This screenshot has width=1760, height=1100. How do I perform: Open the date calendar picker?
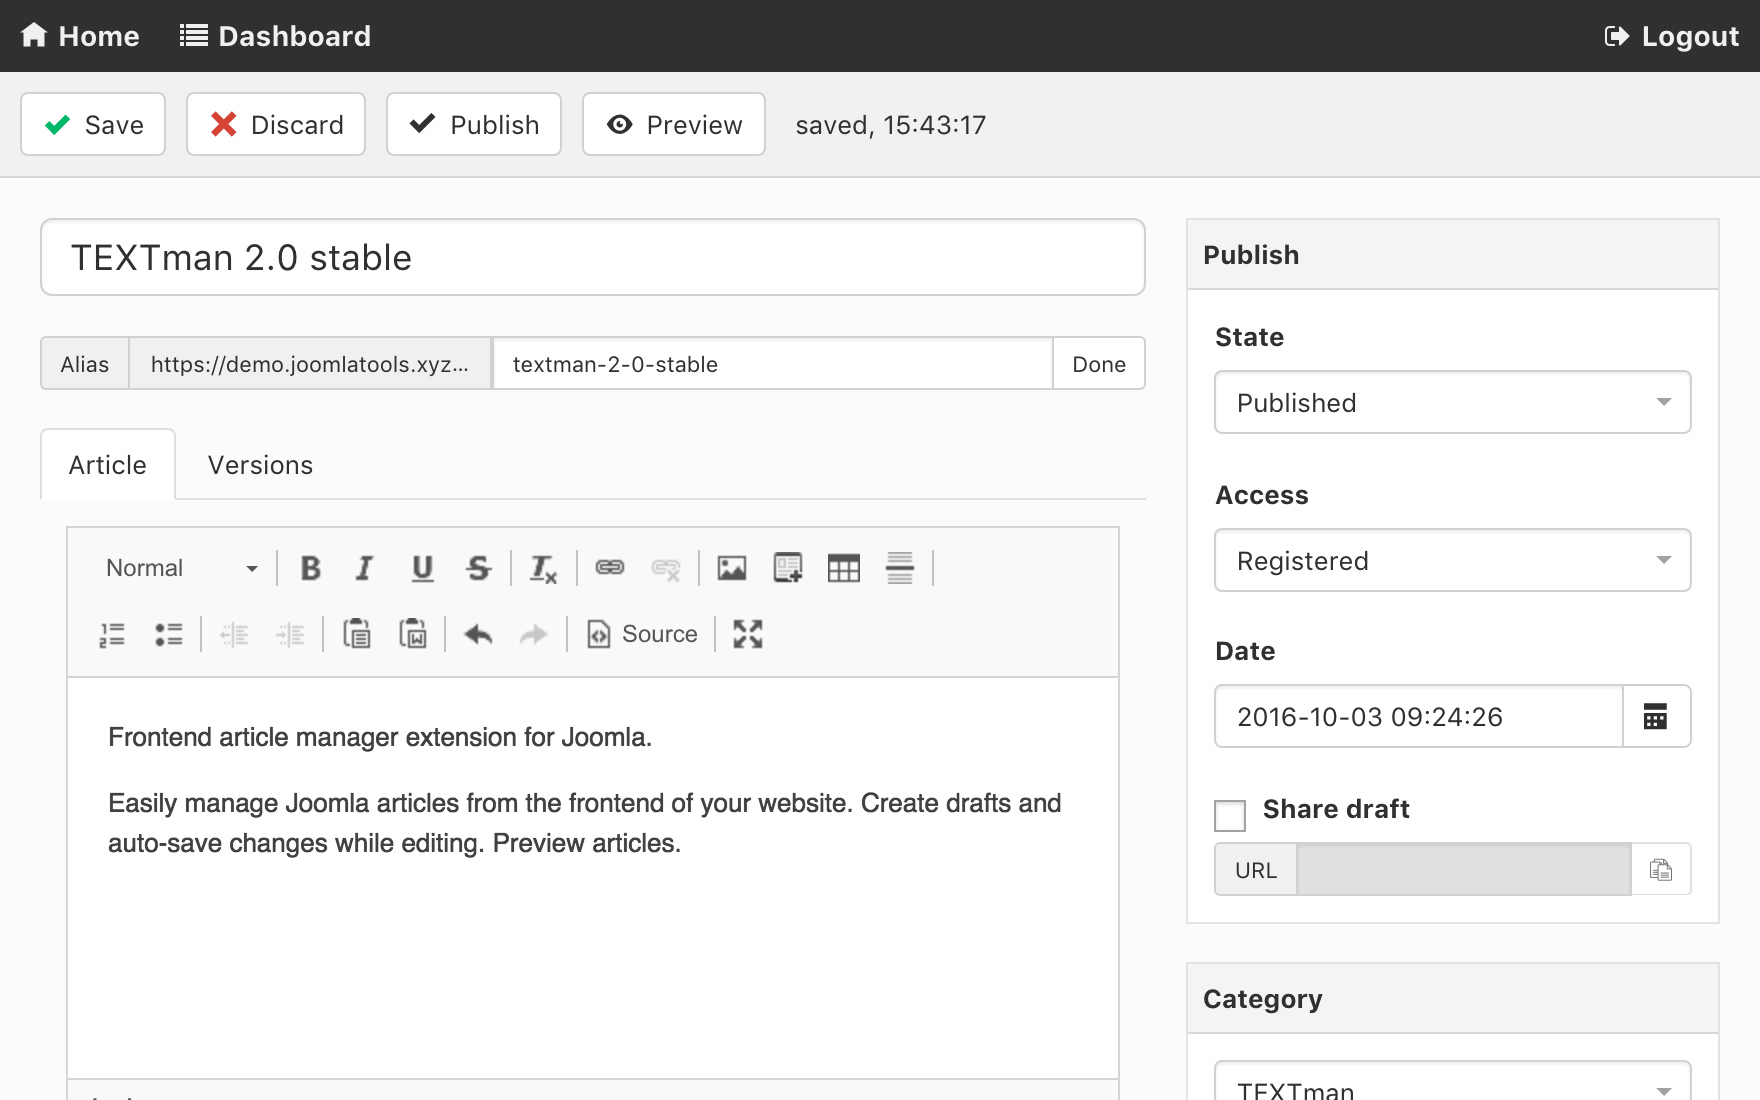click(1655, 716)
